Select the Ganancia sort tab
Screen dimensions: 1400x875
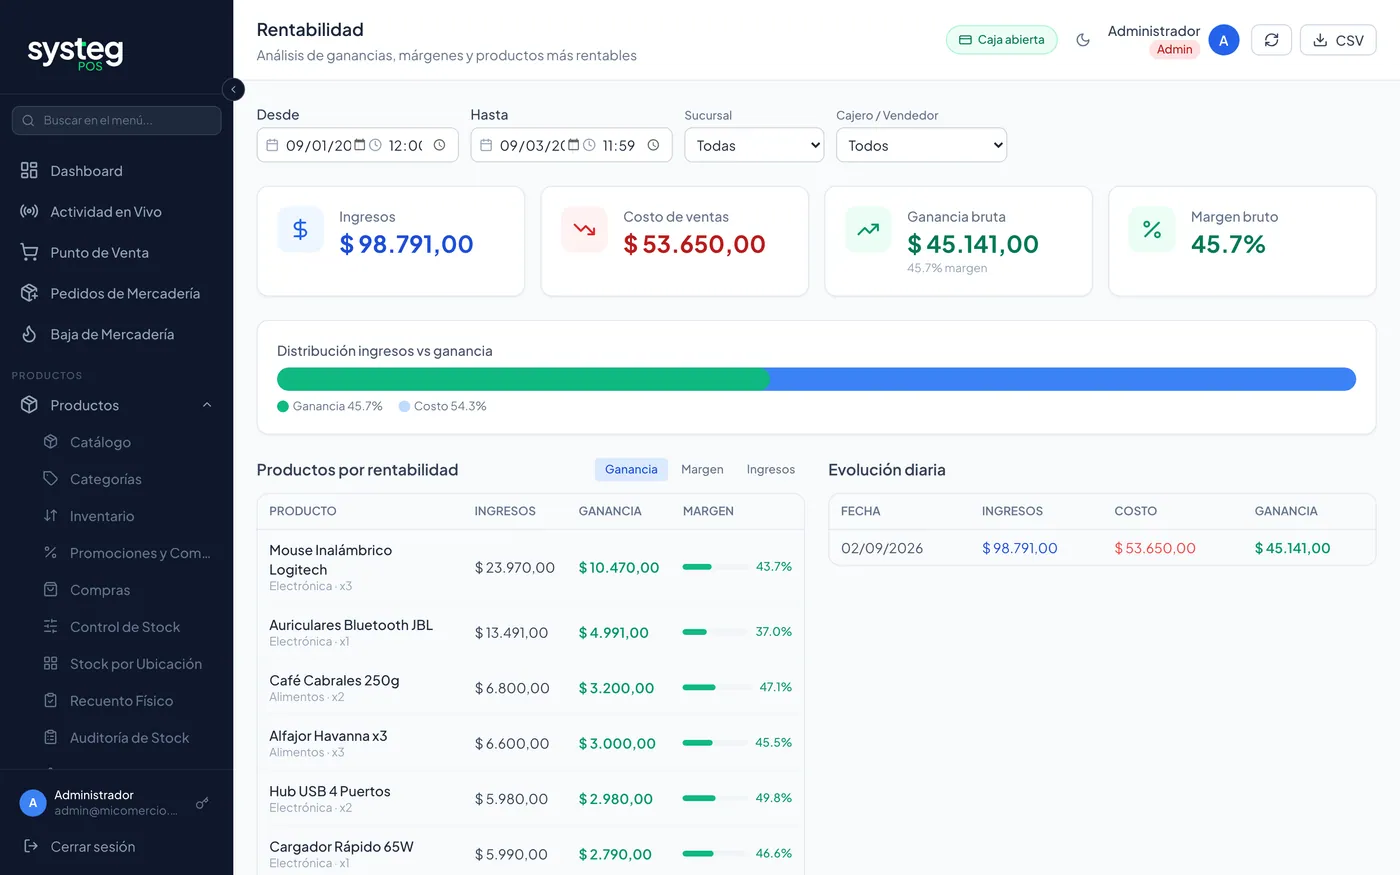pos(631,469)
